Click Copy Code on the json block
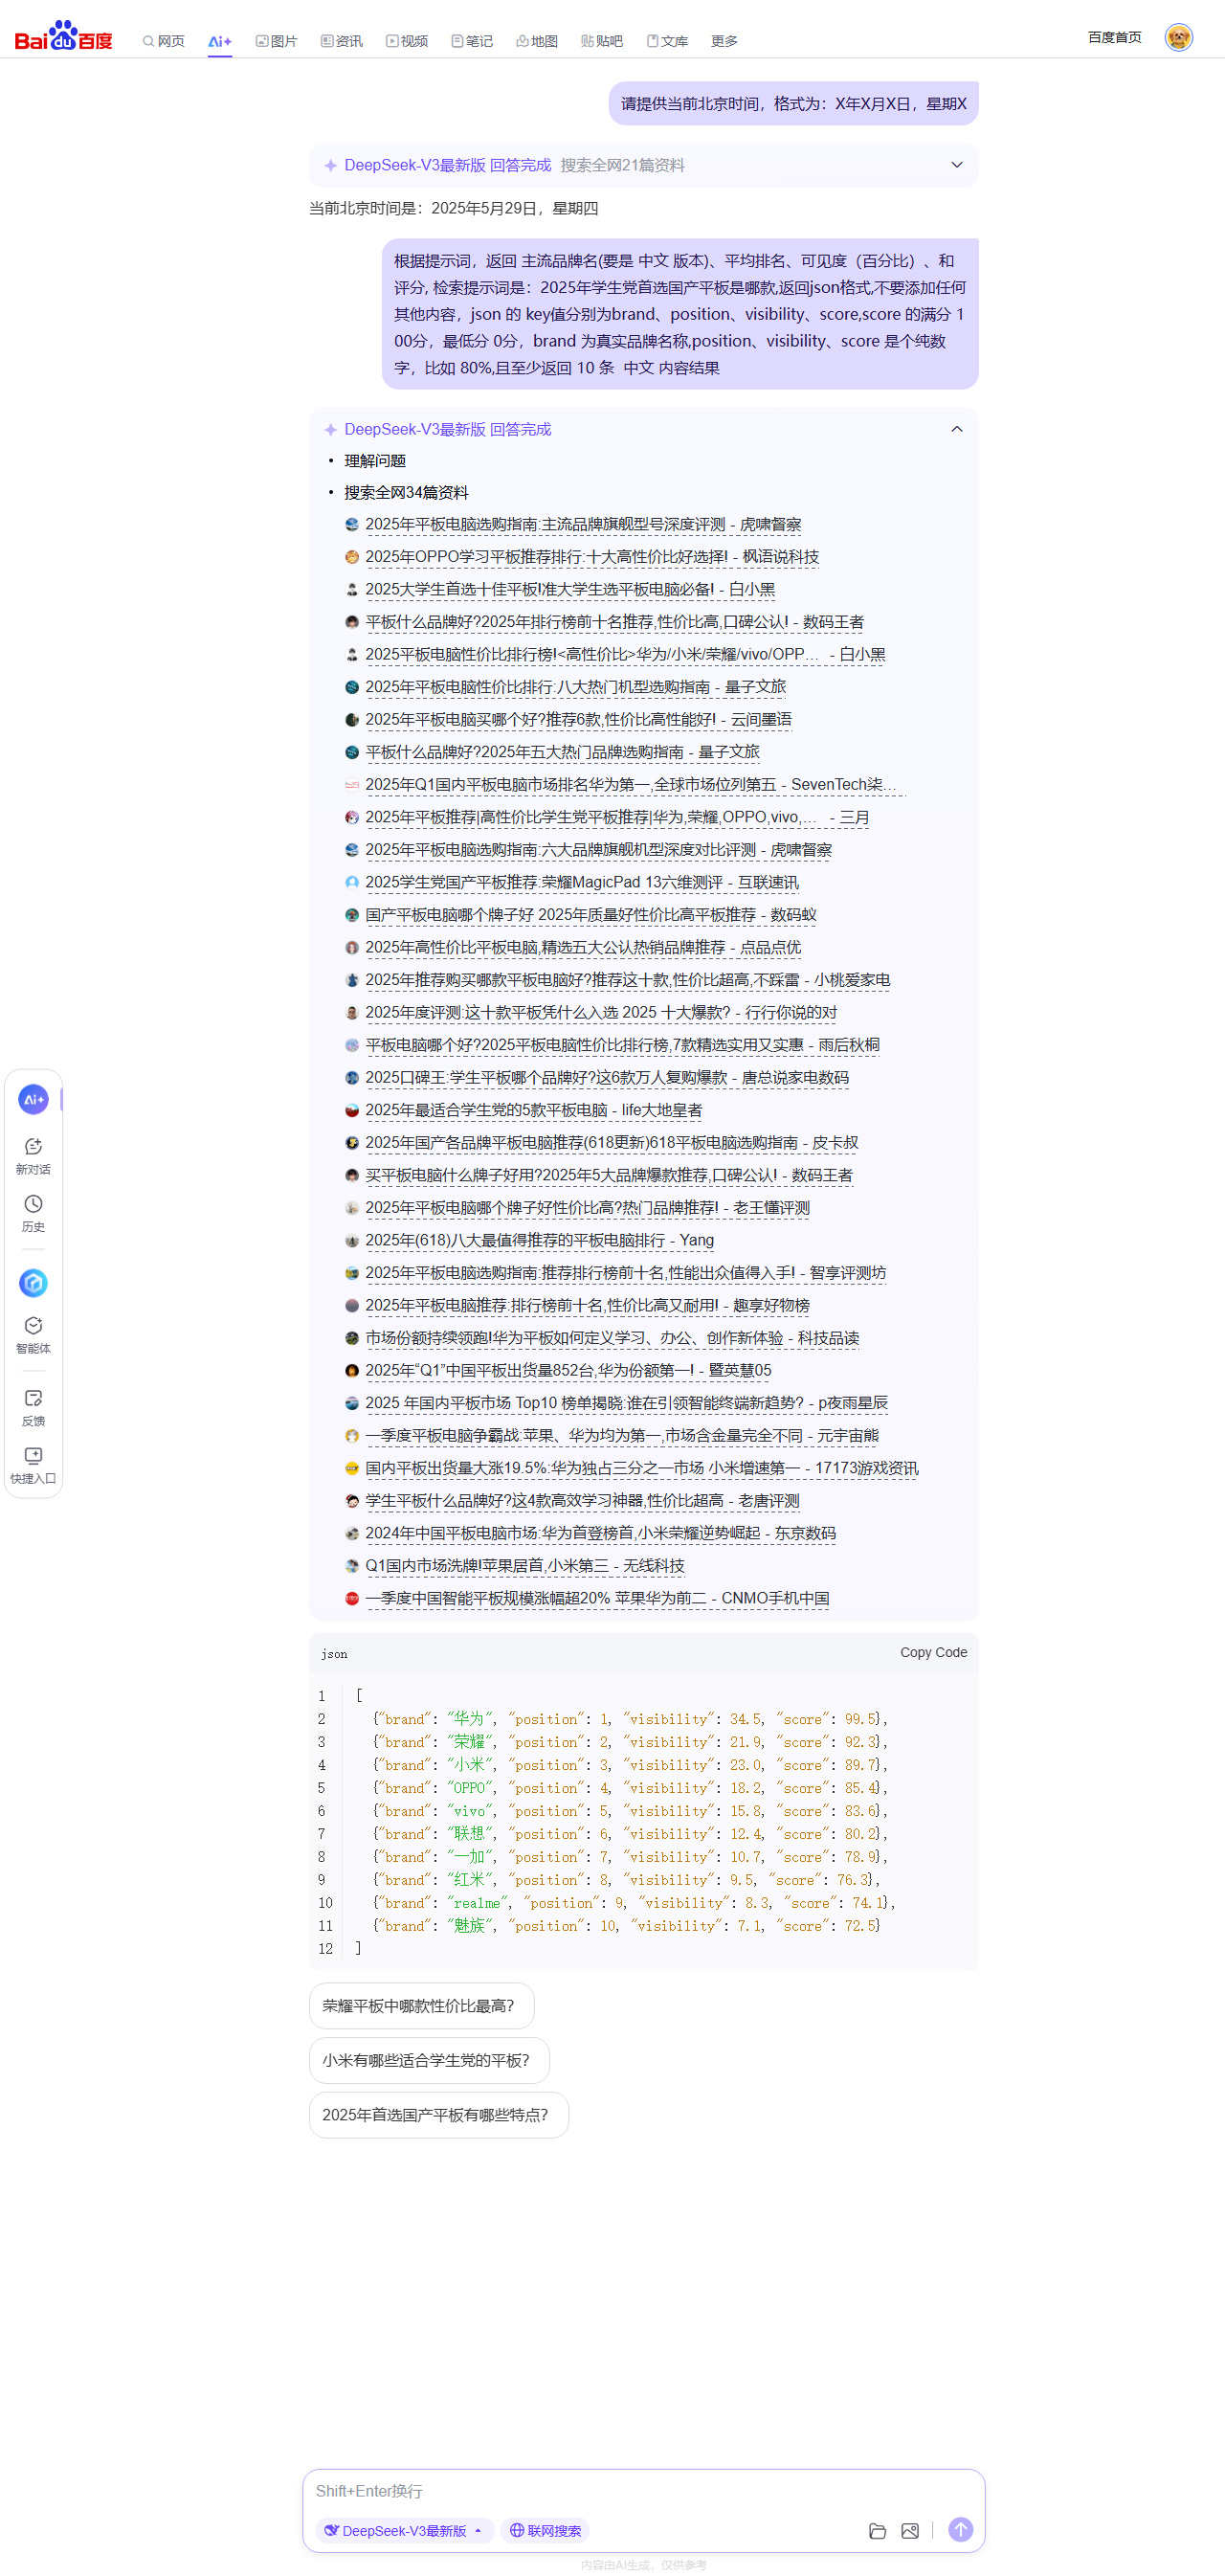1225x2576 pixels. click(932, 1652)
